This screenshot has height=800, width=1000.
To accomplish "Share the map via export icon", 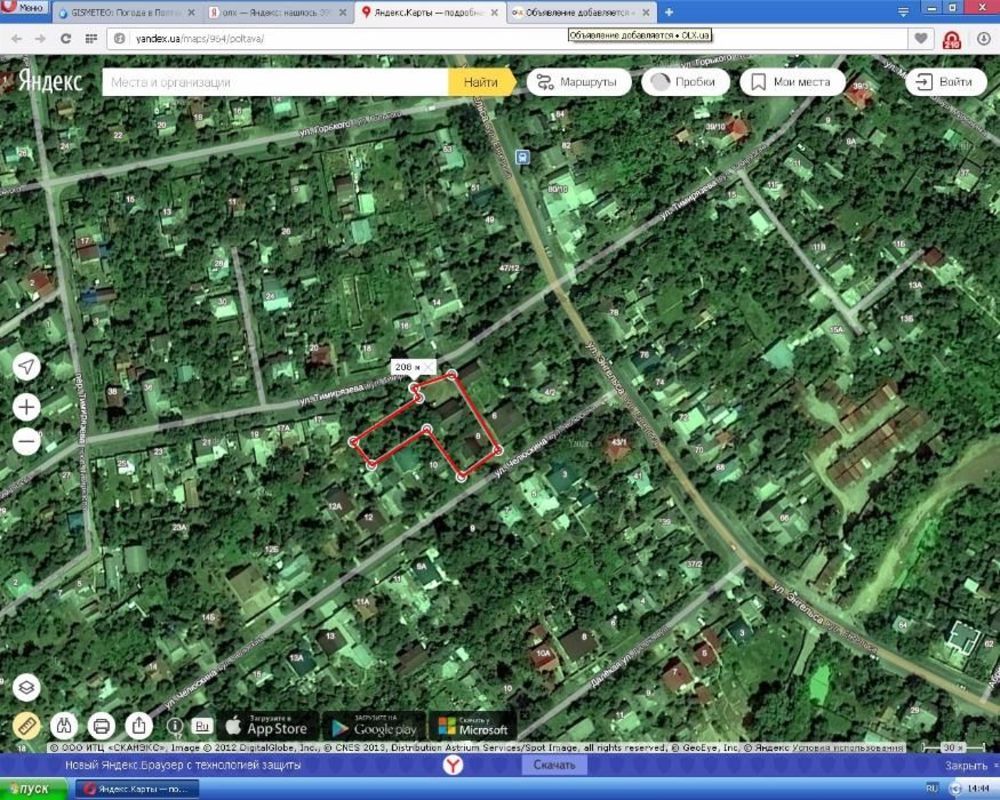I will click(139, 725).
